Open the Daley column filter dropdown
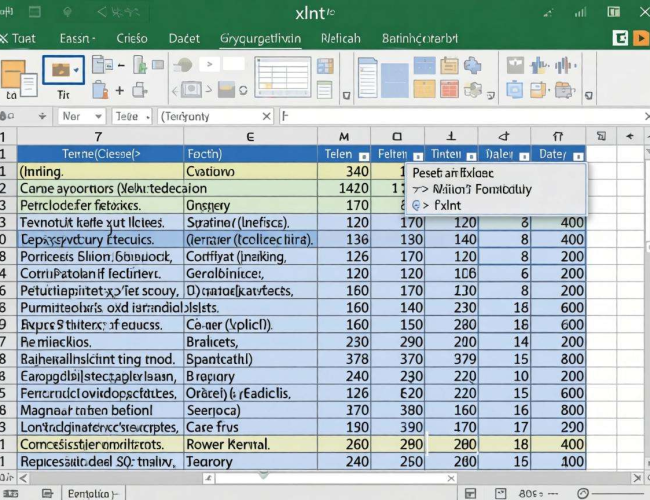The width and height of the screenshot is (650, 500). coord(524,156)
